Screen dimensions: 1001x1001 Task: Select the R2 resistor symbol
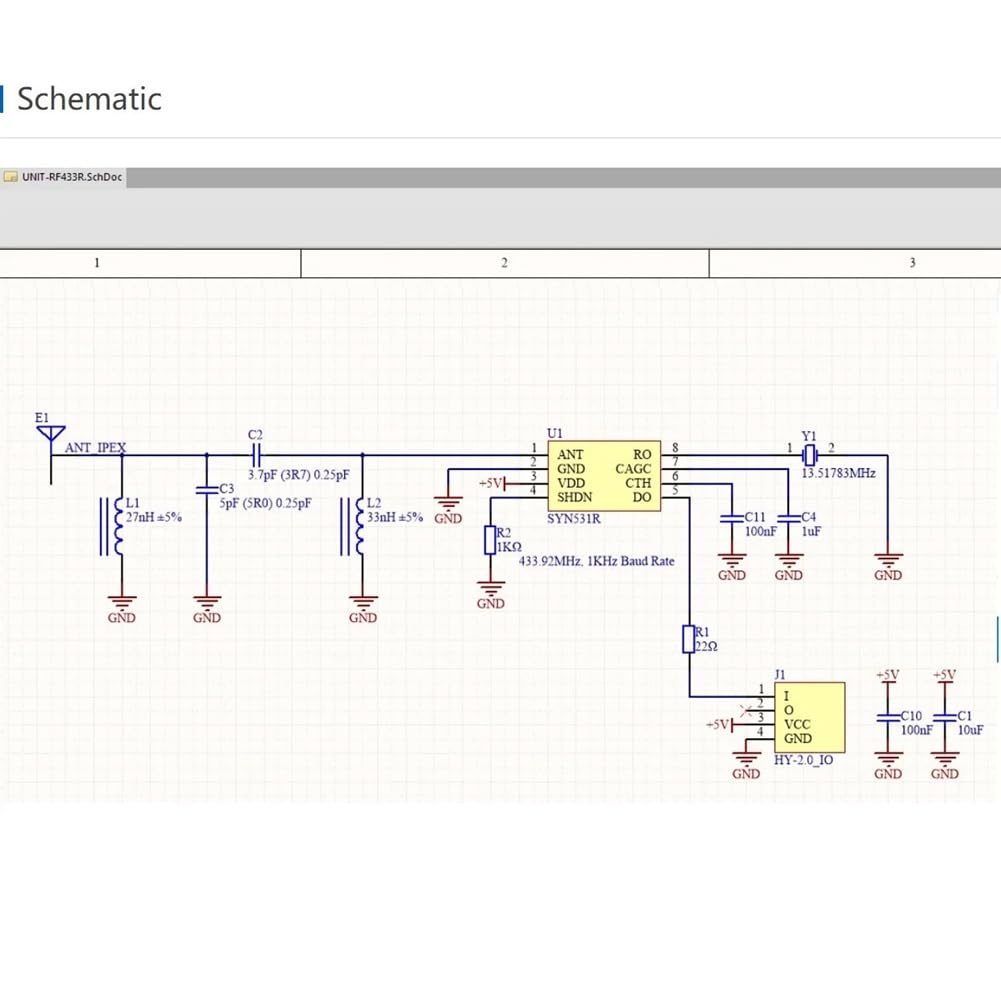pos(490,540)
